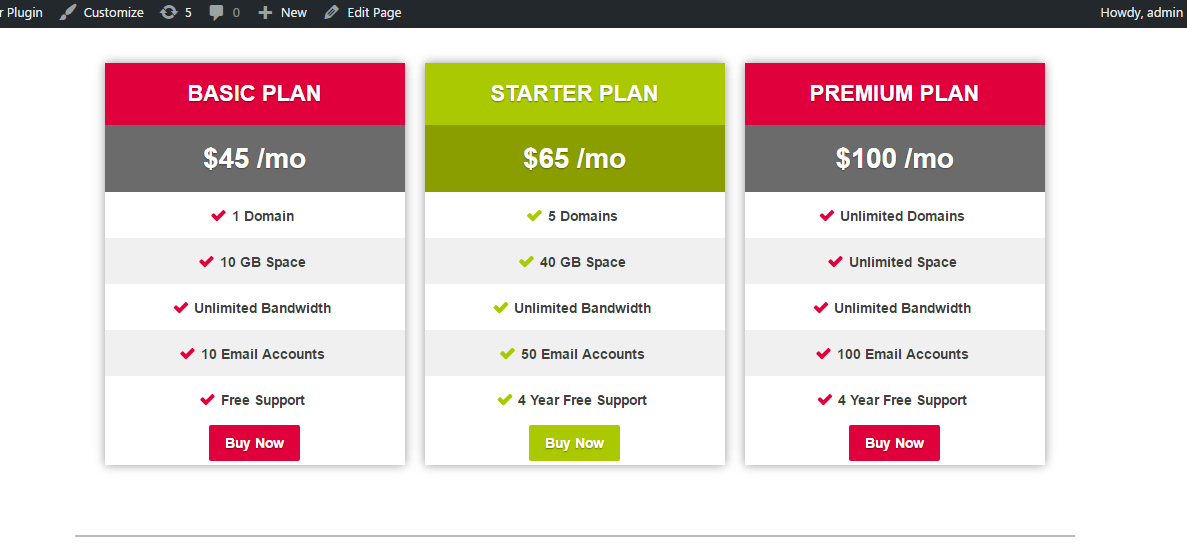
Task: Click the plus icon beside New
Action: 265,13
